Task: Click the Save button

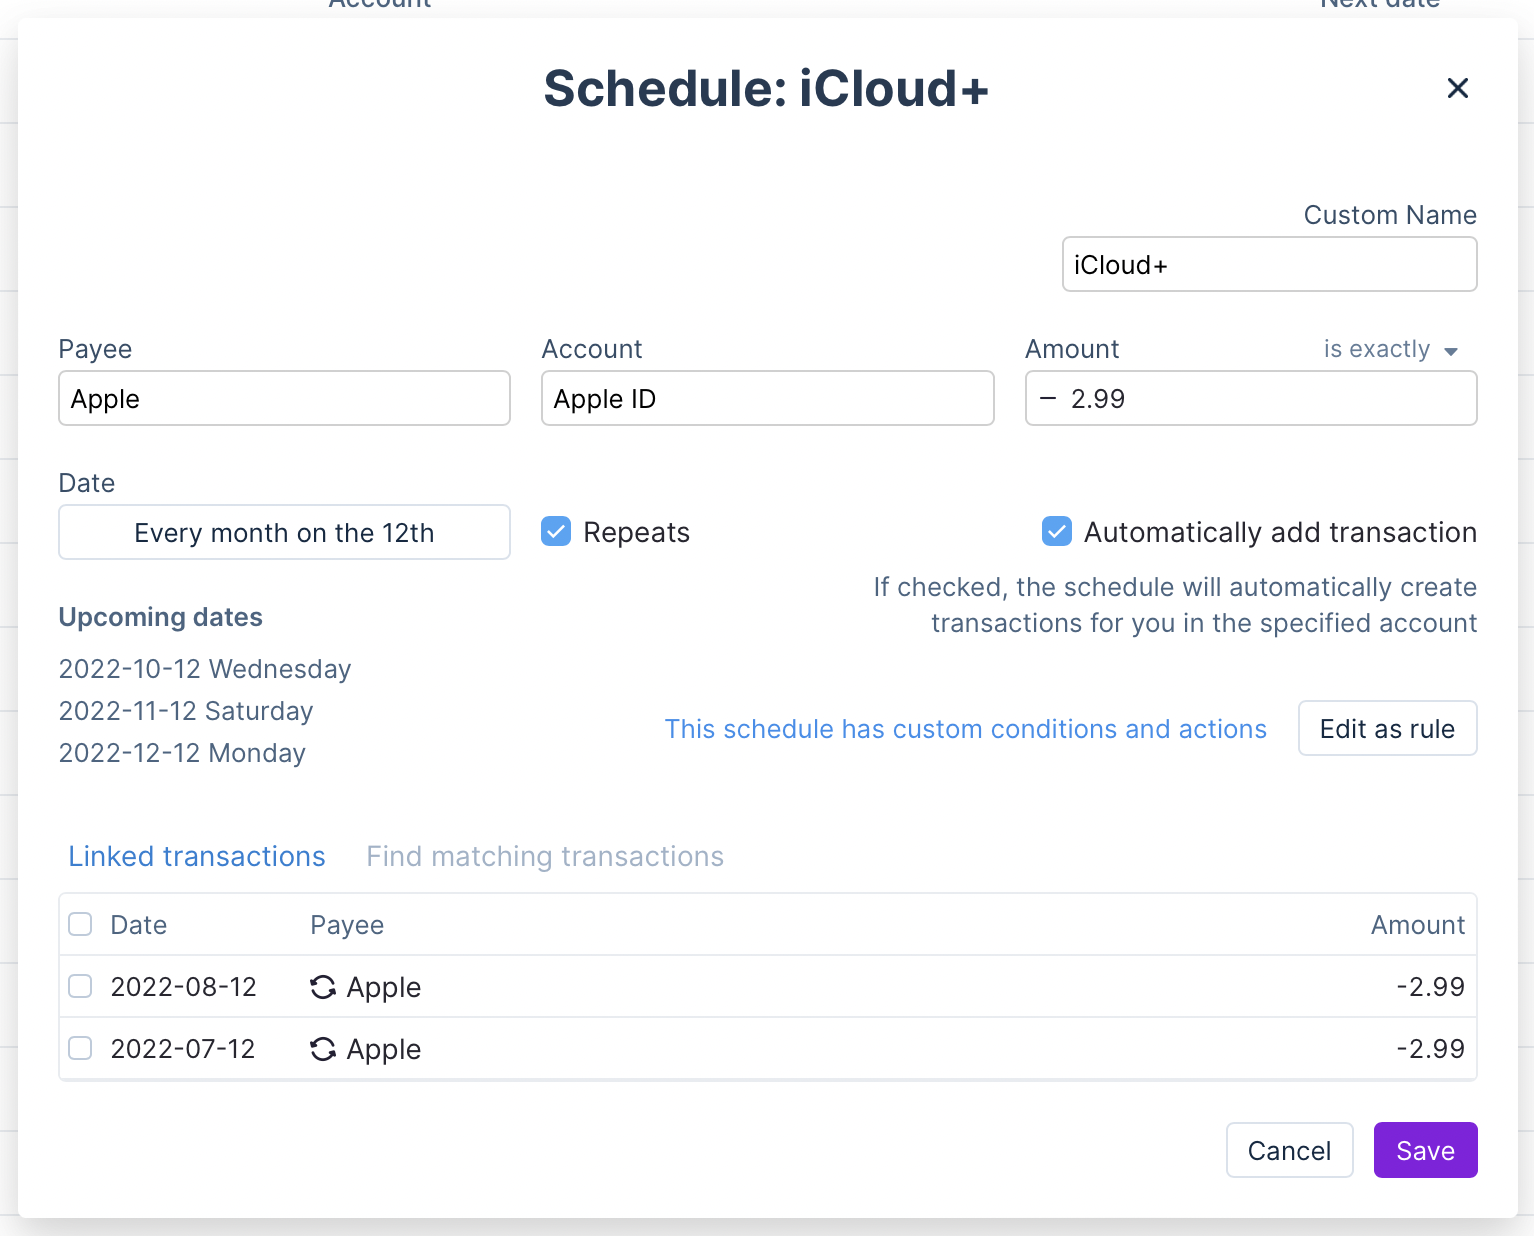Action: 1425,1150
